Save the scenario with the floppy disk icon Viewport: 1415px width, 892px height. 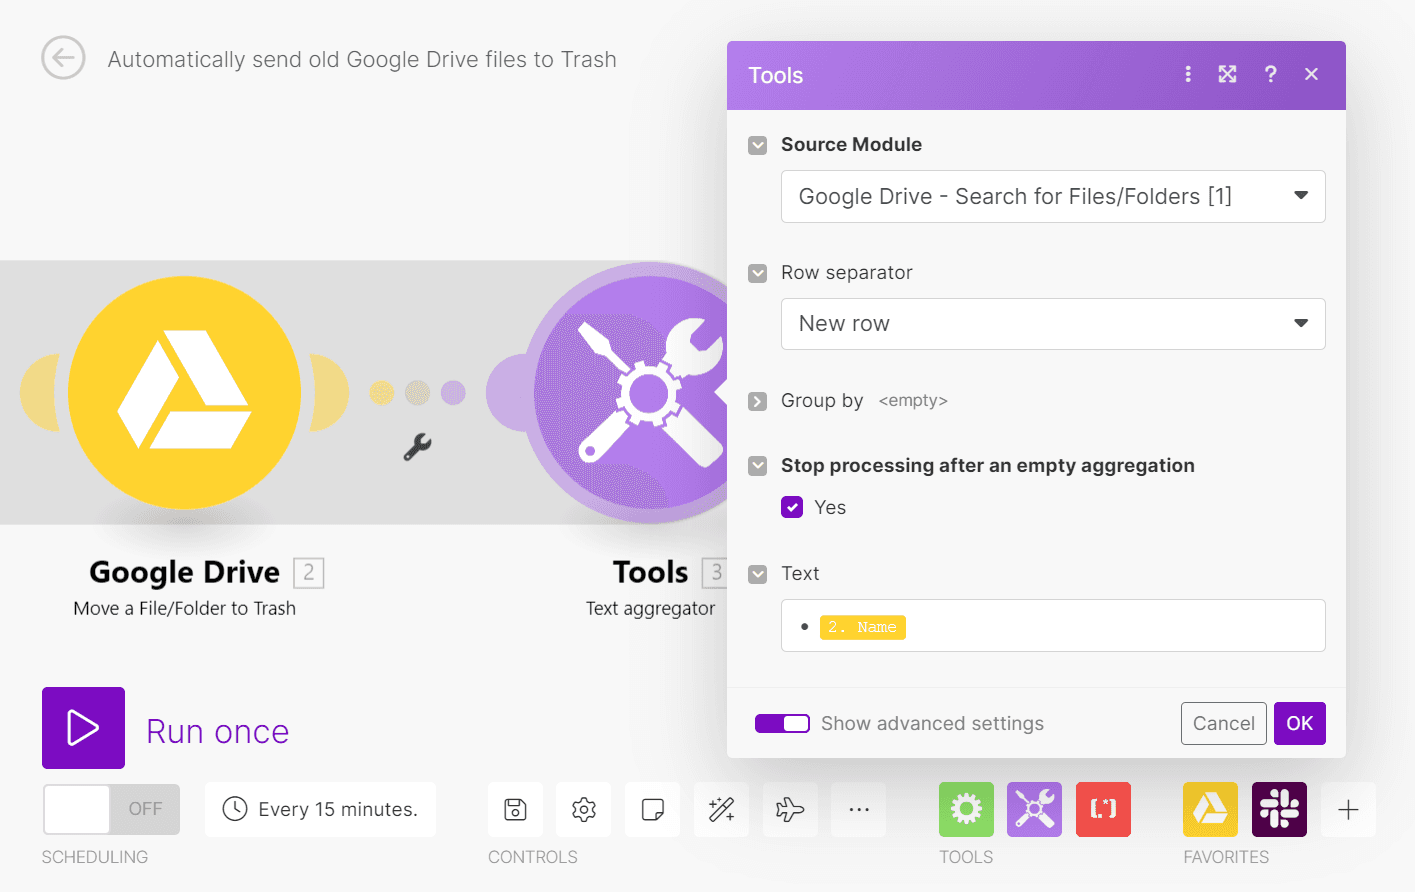514,809
